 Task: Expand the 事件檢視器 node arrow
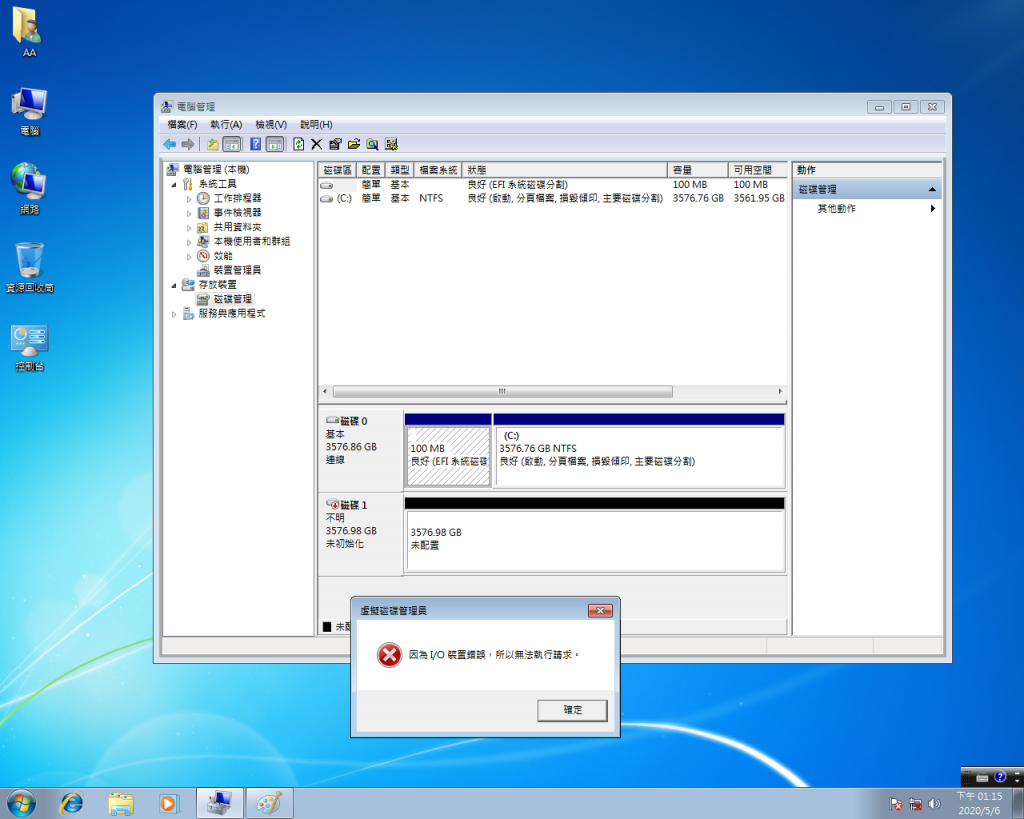point(189,214)
